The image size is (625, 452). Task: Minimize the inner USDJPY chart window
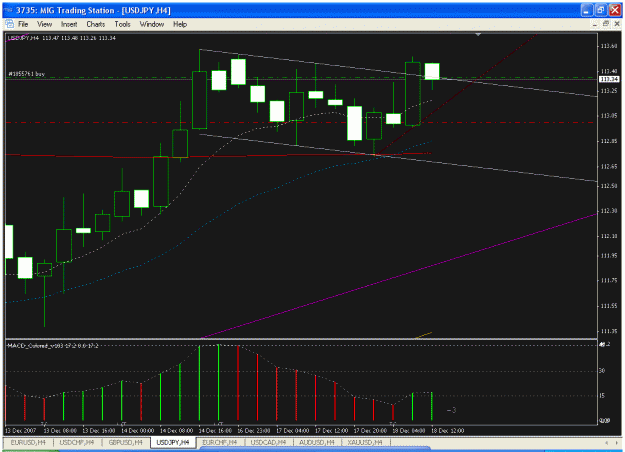click(595, 24)
